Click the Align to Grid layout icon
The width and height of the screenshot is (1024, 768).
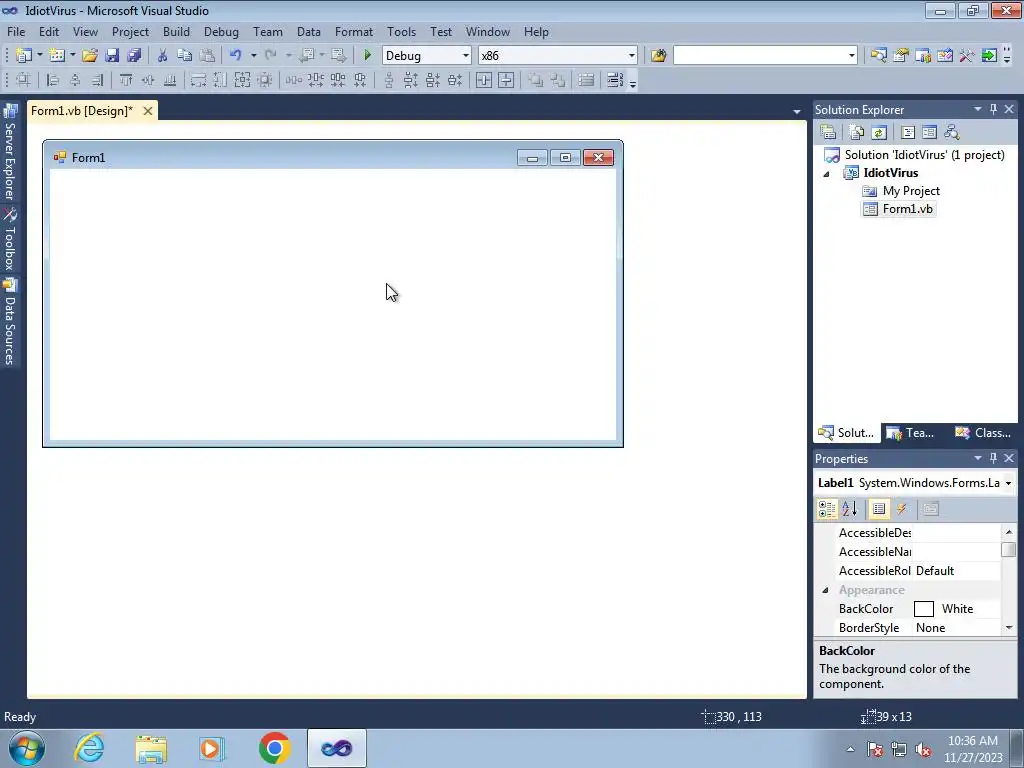(24, 80)
